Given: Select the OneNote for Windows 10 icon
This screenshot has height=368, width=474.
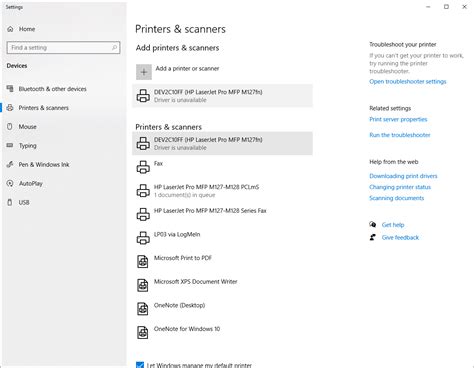Looking at the screenshot, I should pyautogui.click(x=143, y=332).
